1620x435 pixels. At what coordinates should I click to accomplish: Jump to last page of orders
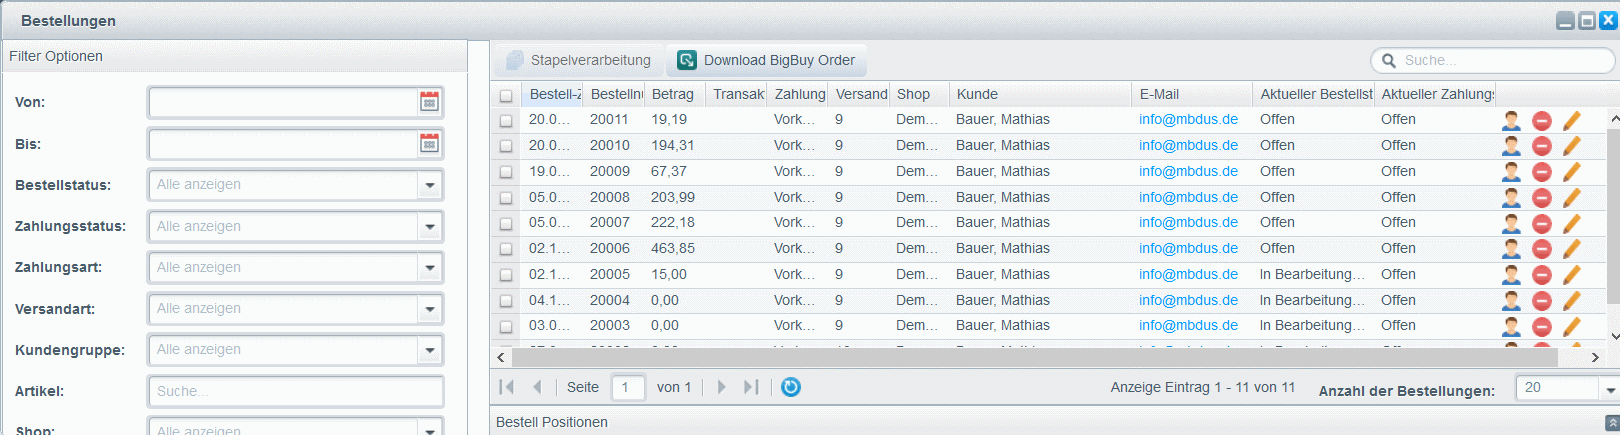[751, 387]
